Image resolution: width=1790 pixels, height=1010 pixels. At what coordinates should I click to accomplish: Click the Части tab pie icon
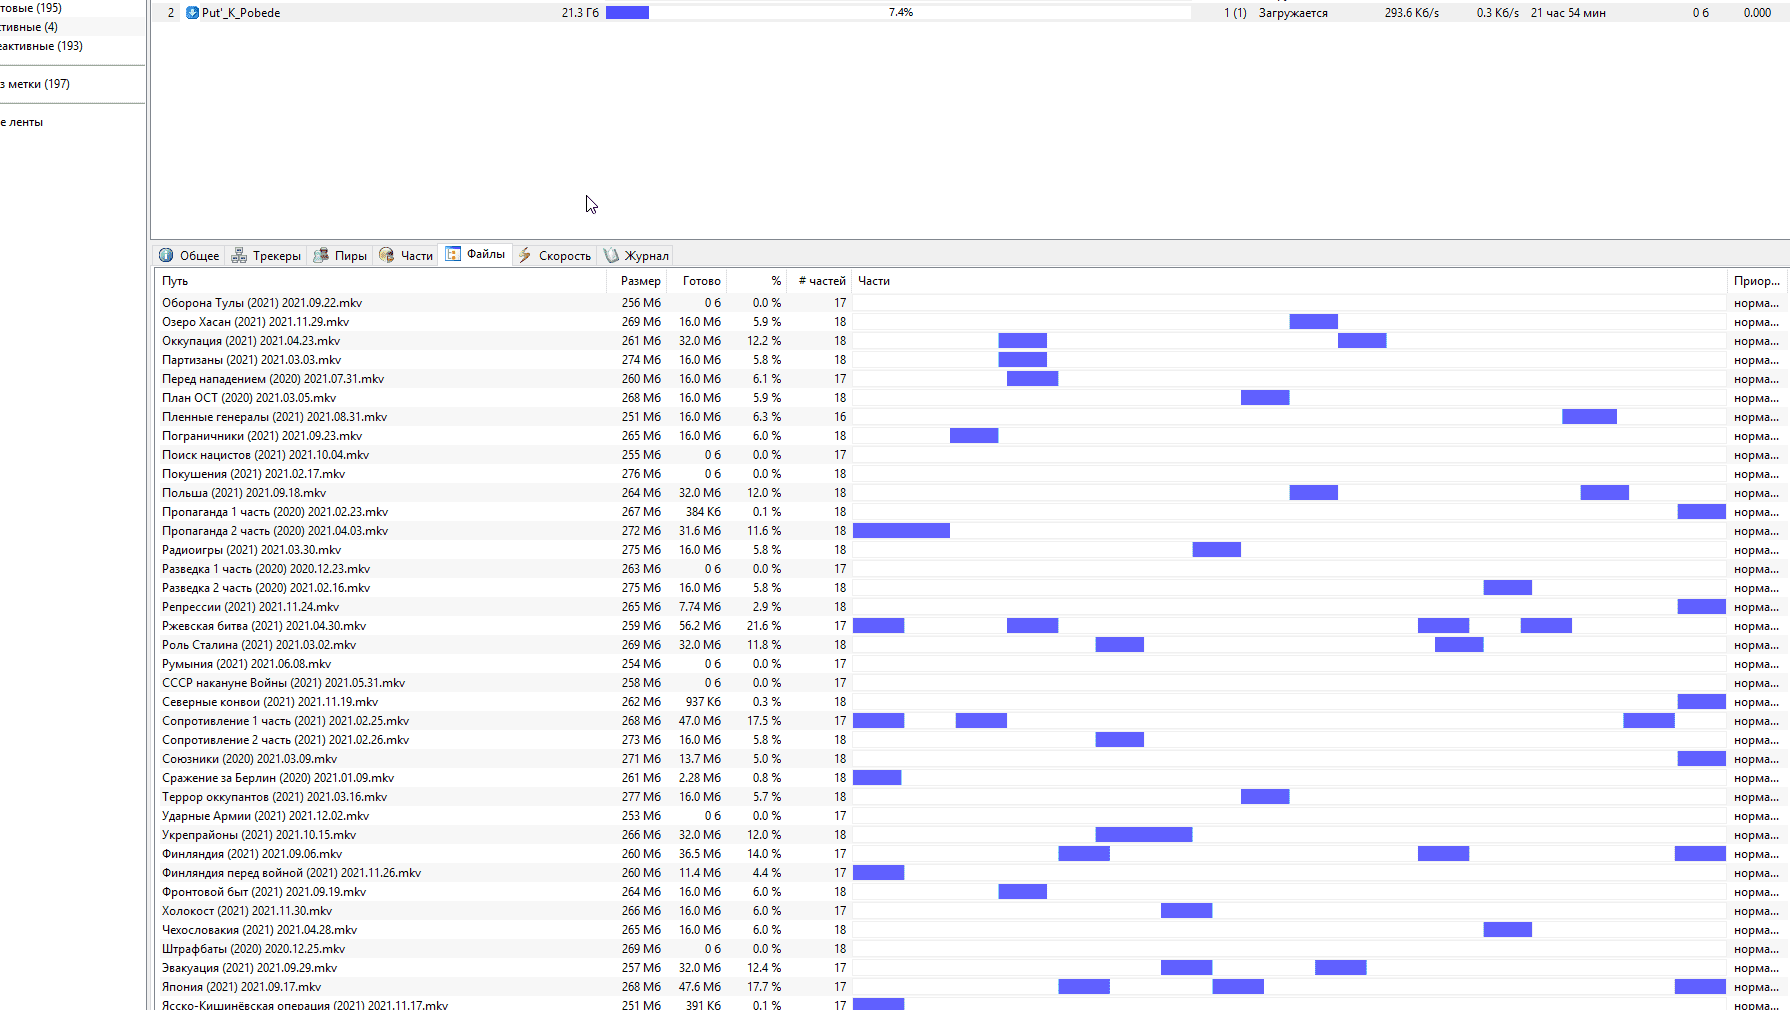[387, 255]
